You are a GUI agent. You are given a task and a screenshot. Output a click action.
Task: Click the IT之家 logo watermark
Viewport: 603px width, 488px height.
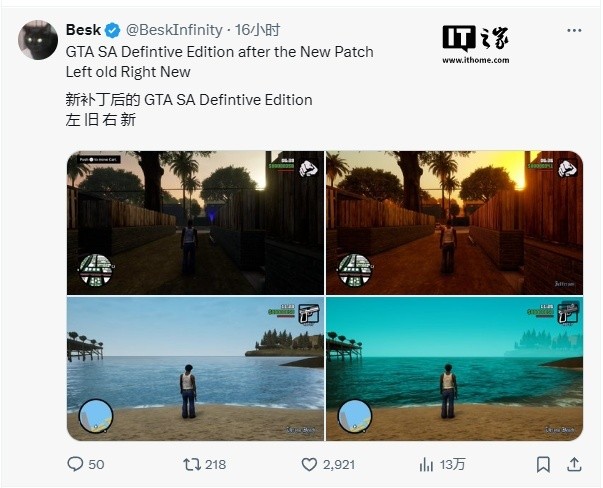coord(476,38)
